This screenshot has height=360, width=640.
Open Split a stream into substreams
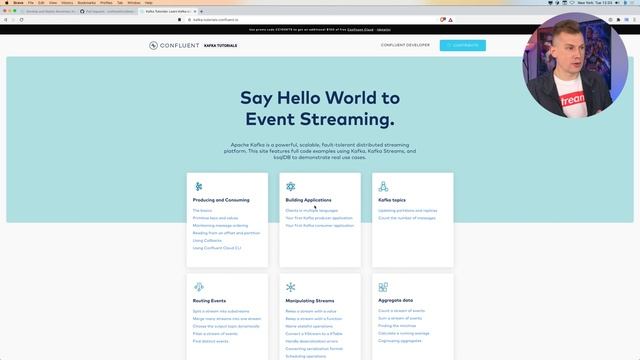[221, 311]
